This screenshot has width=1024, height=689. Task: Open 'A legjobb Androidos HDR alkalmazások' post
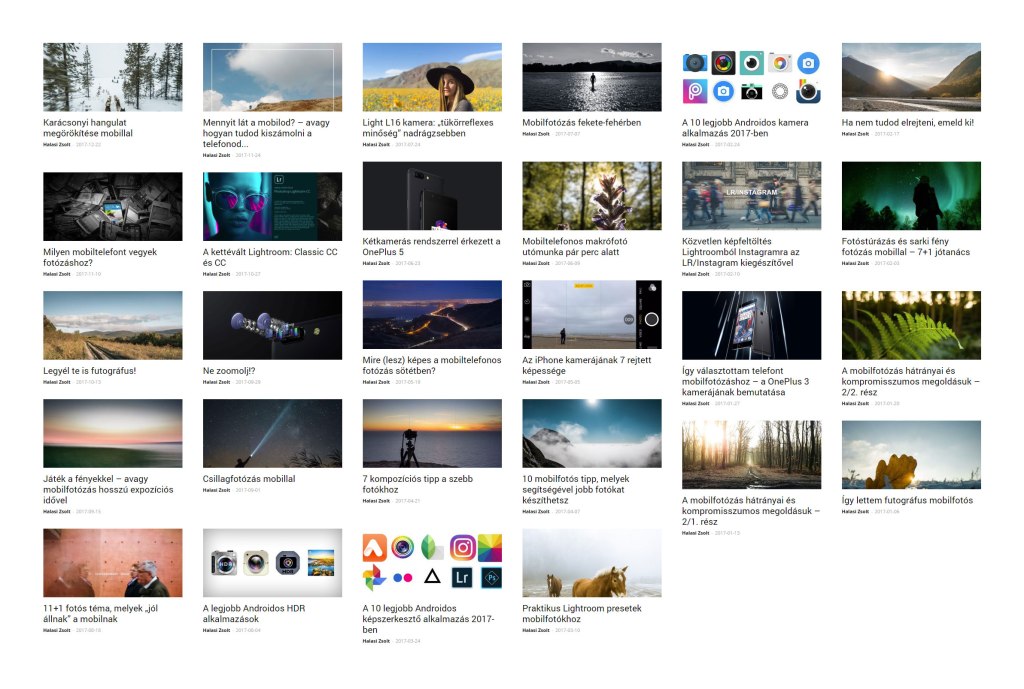[x=254, y=613]
